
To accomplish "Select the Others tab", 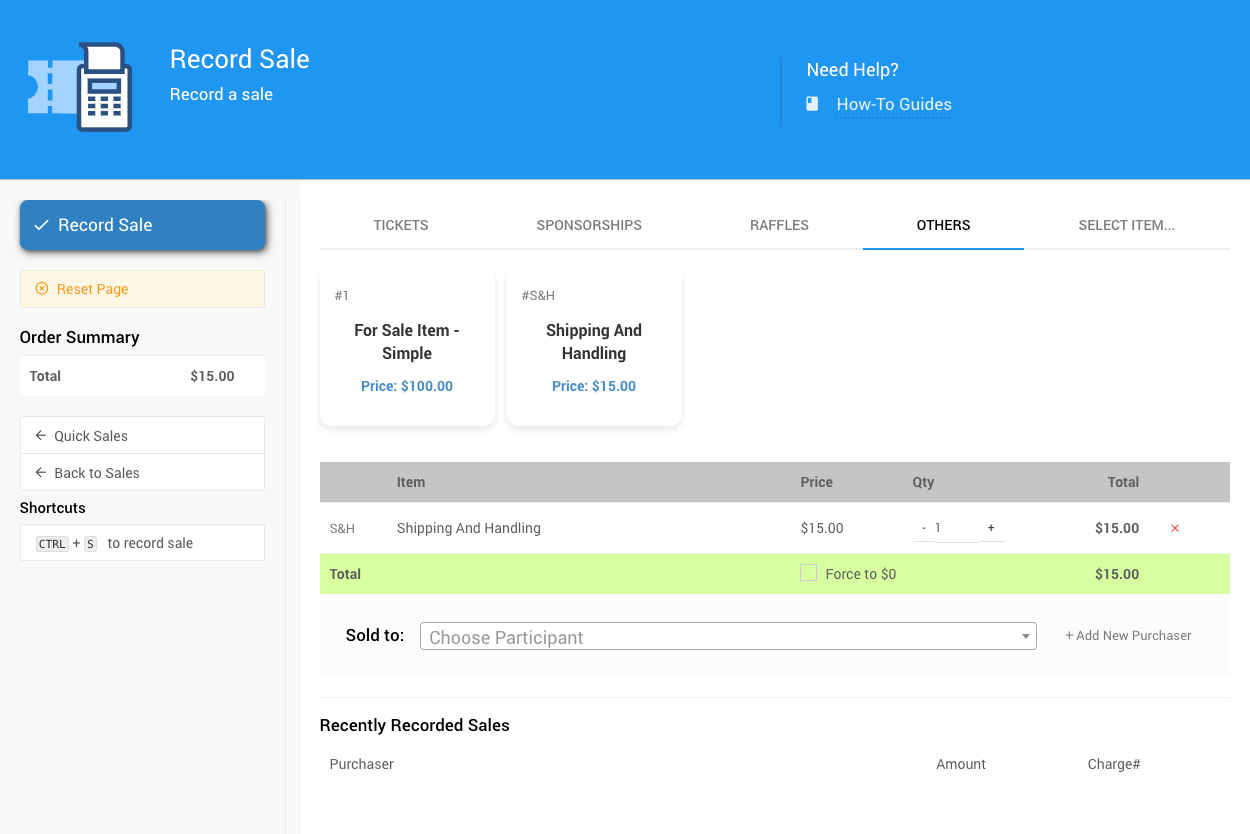I will pos(943,225).
